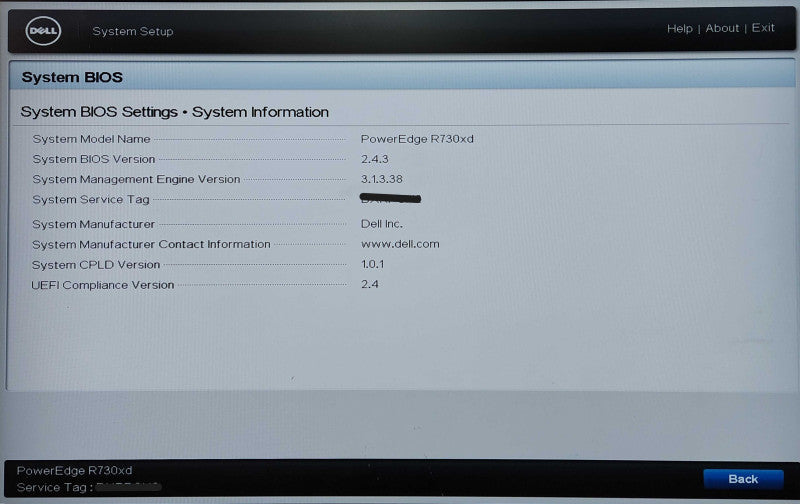Image resolution: width=800 pixels, height=504 pixels.
Task: Select the System Model Name label
Action: coord(91,139)
